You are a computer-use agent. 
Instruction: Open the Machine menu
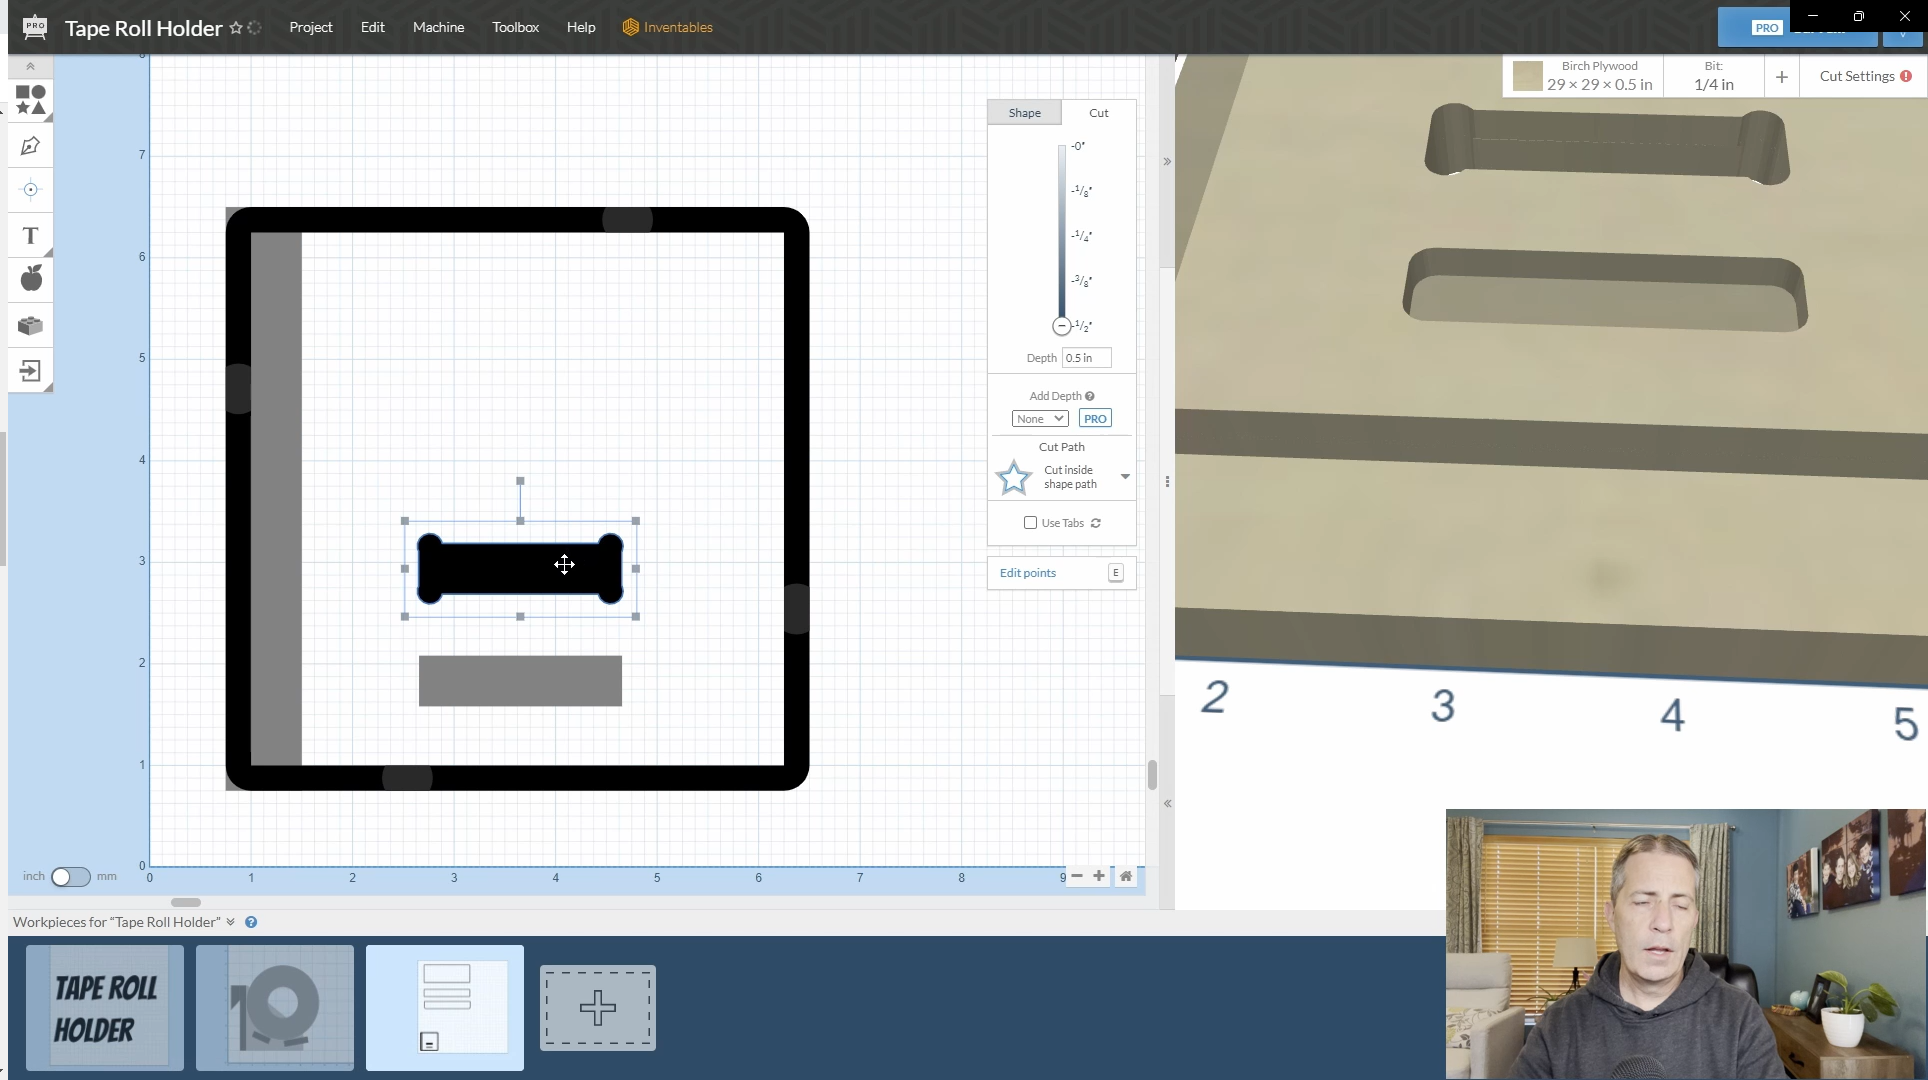tap(438, 27)
